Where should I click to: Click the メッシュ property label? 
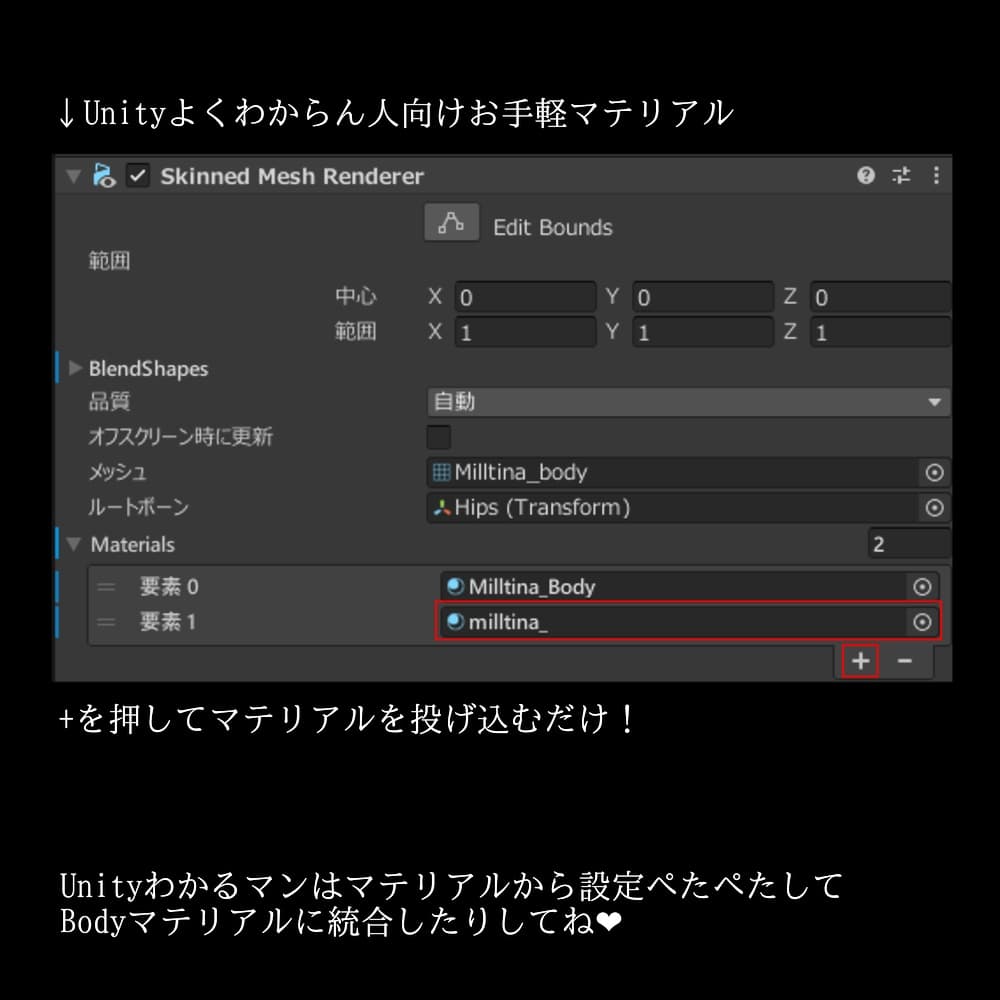click(x=117, y=472)
